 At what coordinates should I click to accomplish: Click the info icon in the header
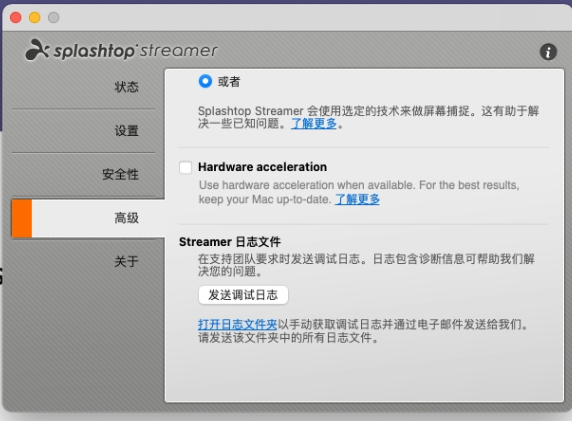(548, 52)
